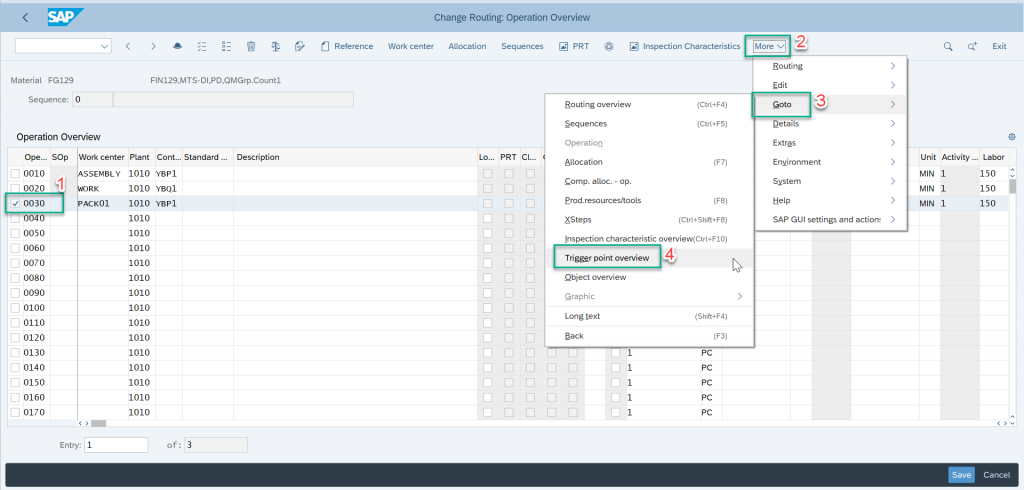Viewport: 1024px width, 490px height.
Task: Expand Details submenu
Action: pos(831,123)
